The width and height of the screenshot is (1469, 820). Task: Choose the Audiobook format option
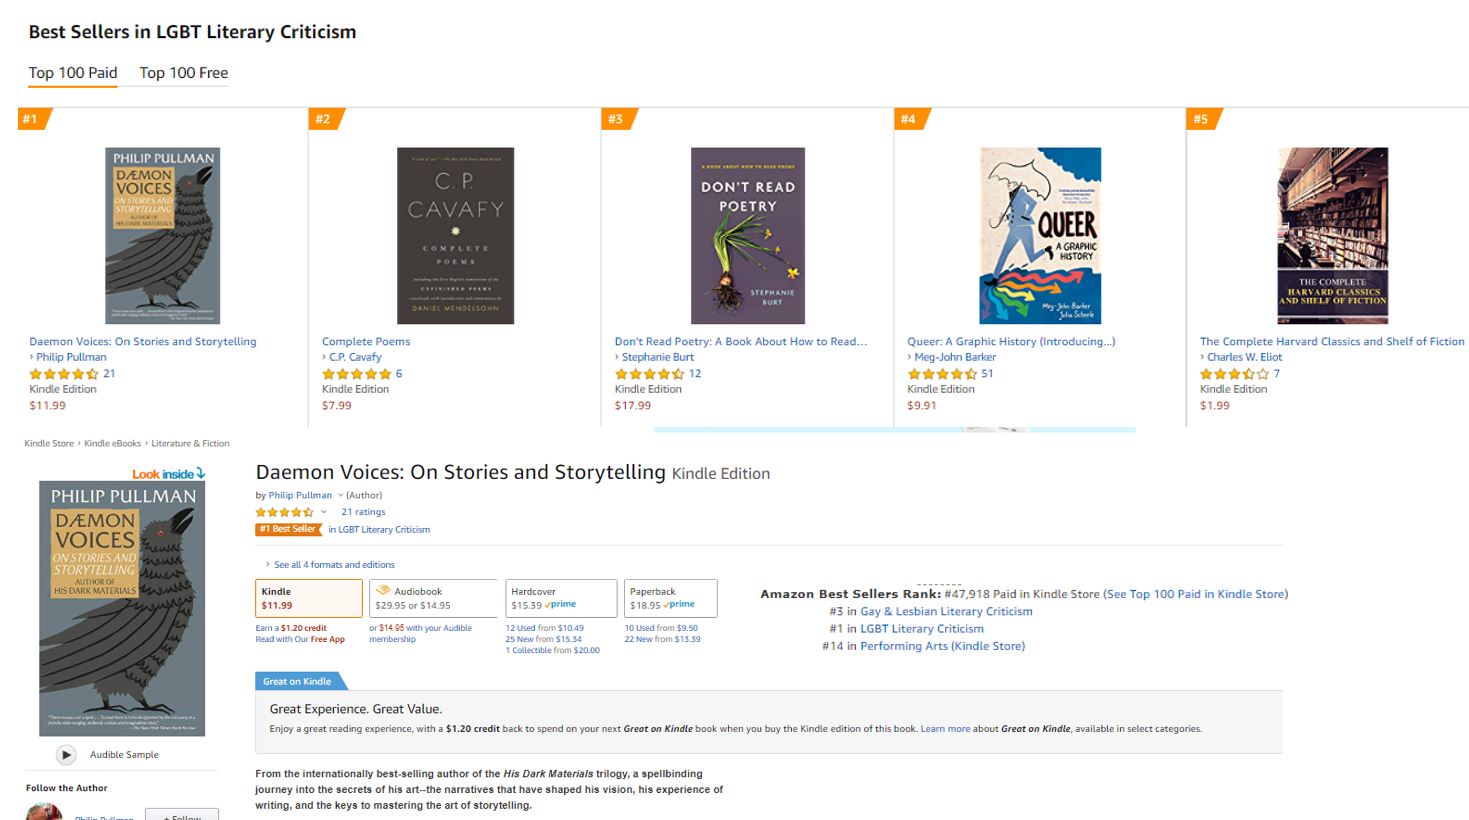coord(432,598)
